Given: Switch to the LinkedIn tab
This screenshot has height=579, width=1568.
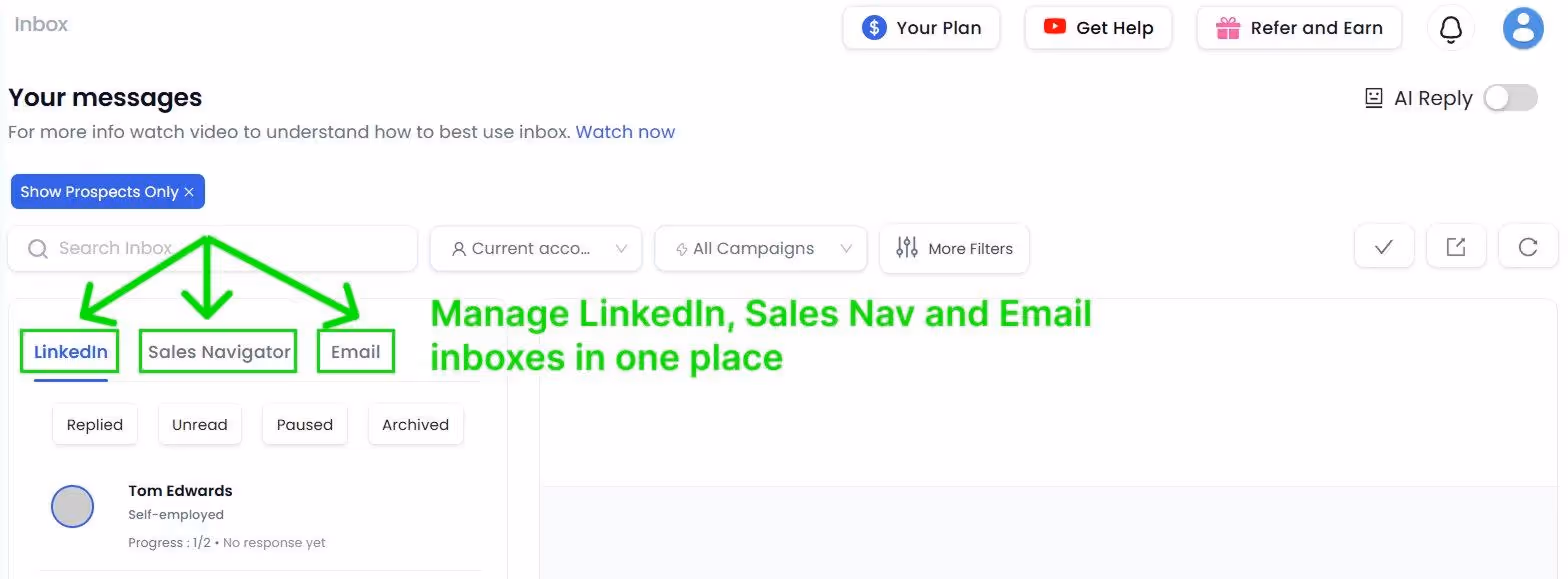Looking at the screenshot, I should [71, 352].
